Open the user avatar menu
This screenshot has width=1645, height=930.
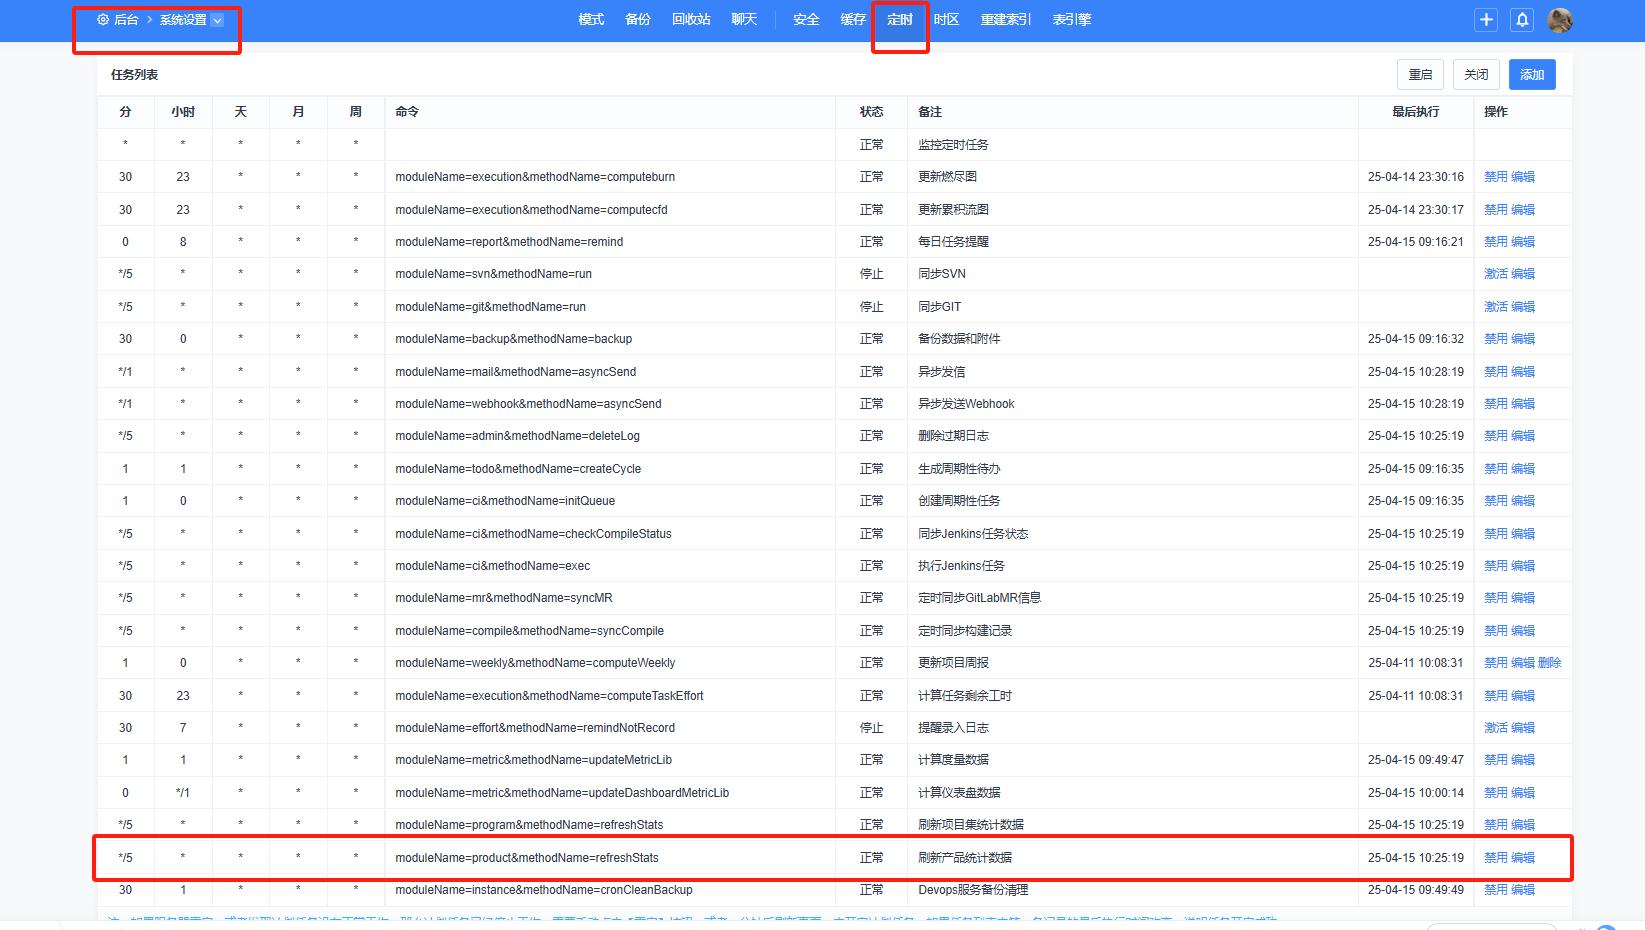point(1560,20)
